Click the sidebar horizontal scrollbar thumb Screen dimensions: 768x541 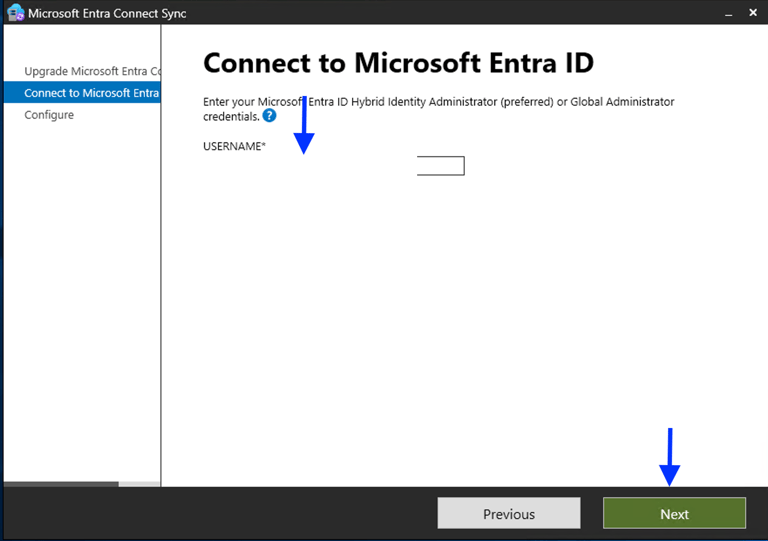[61, 484]
